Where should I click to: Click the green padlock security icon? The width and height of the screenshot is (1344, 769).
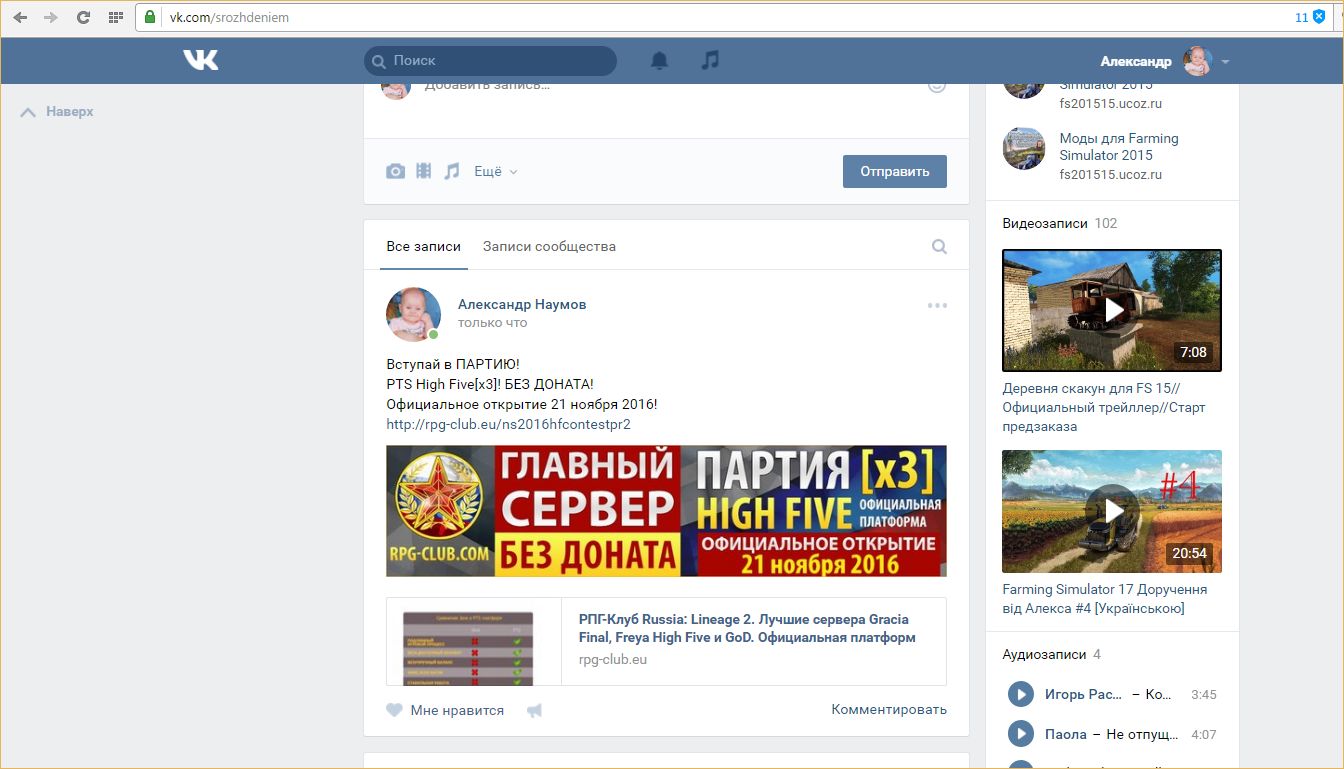coord(150,17)
